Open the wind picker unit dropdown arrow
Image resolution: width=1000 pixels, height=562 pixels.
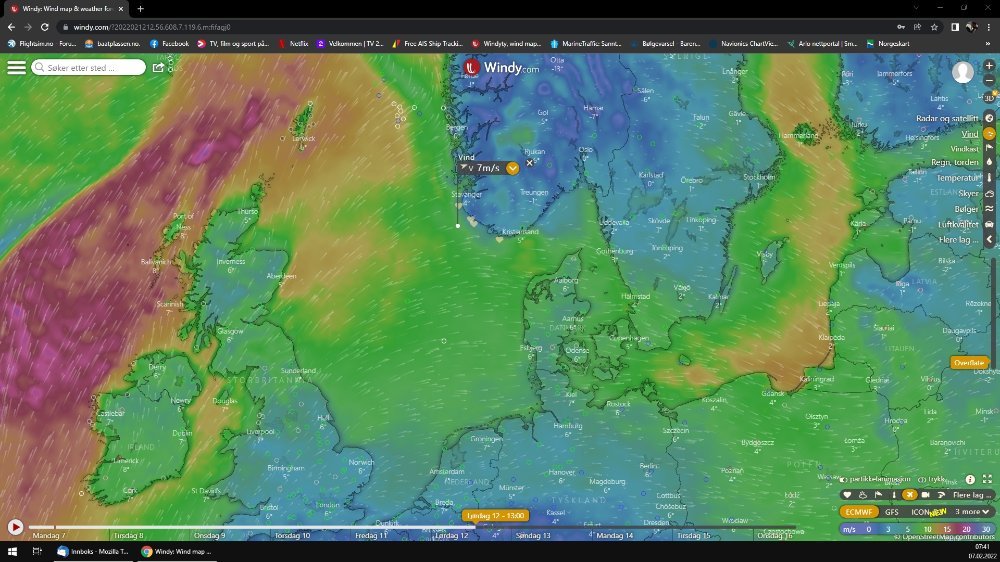point(512,168)
